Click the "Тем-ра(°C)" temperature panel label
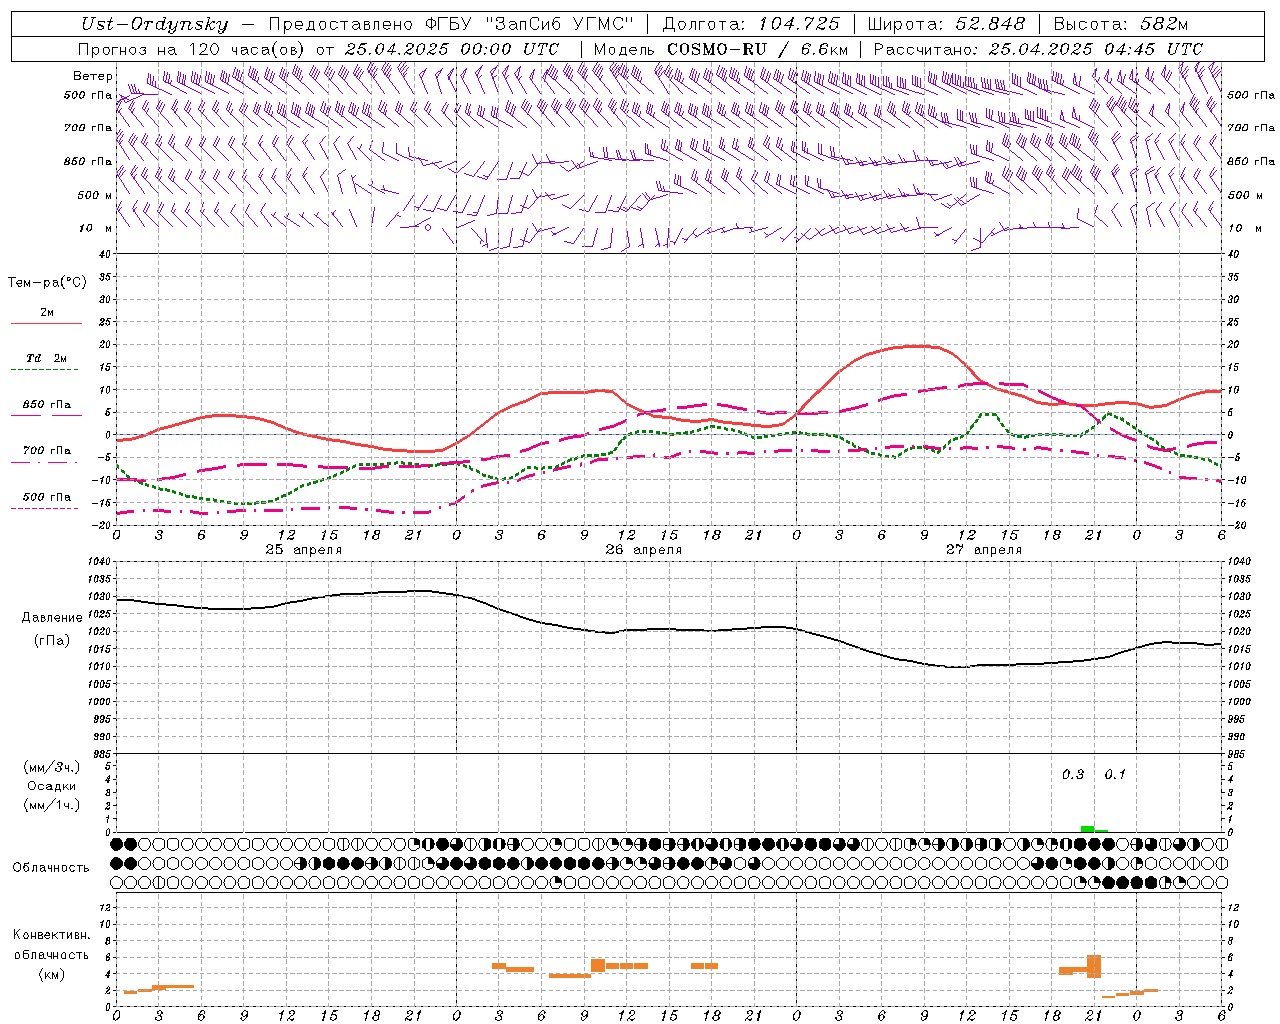1280x1024 pixels. [x=47, y=283]
